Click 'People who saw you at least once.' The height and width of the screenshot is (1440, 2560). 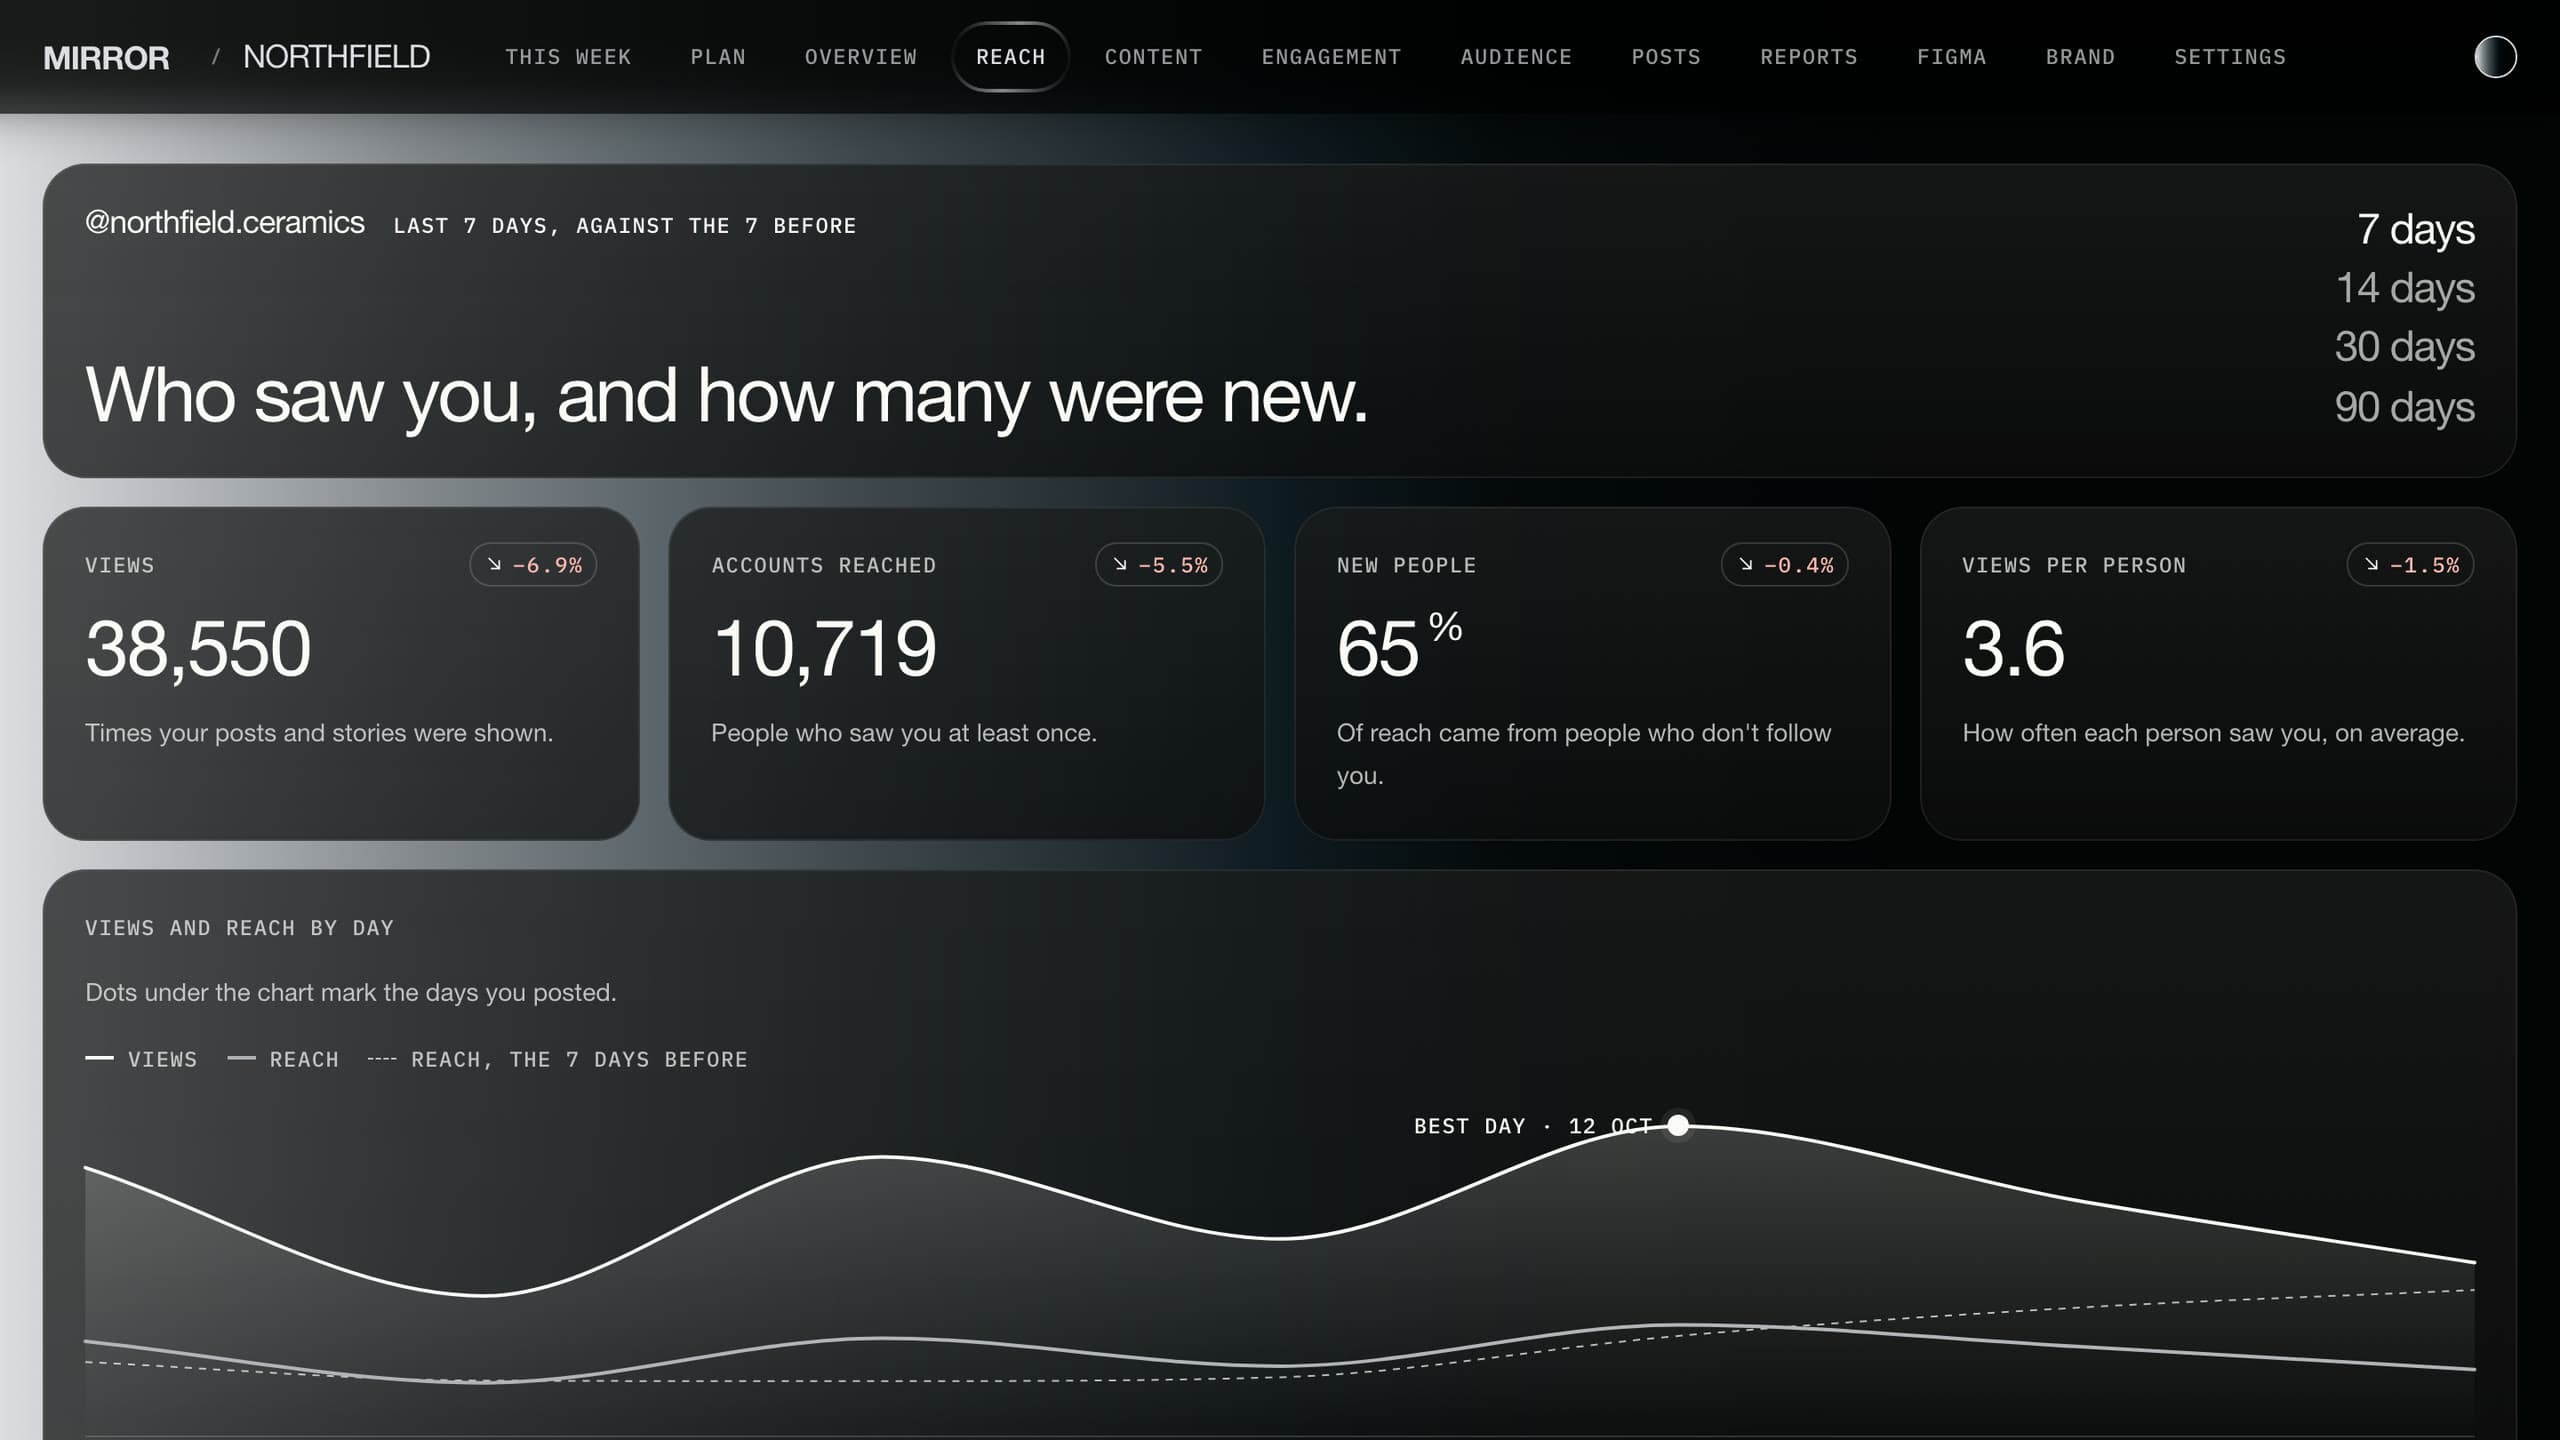point(904,733)
